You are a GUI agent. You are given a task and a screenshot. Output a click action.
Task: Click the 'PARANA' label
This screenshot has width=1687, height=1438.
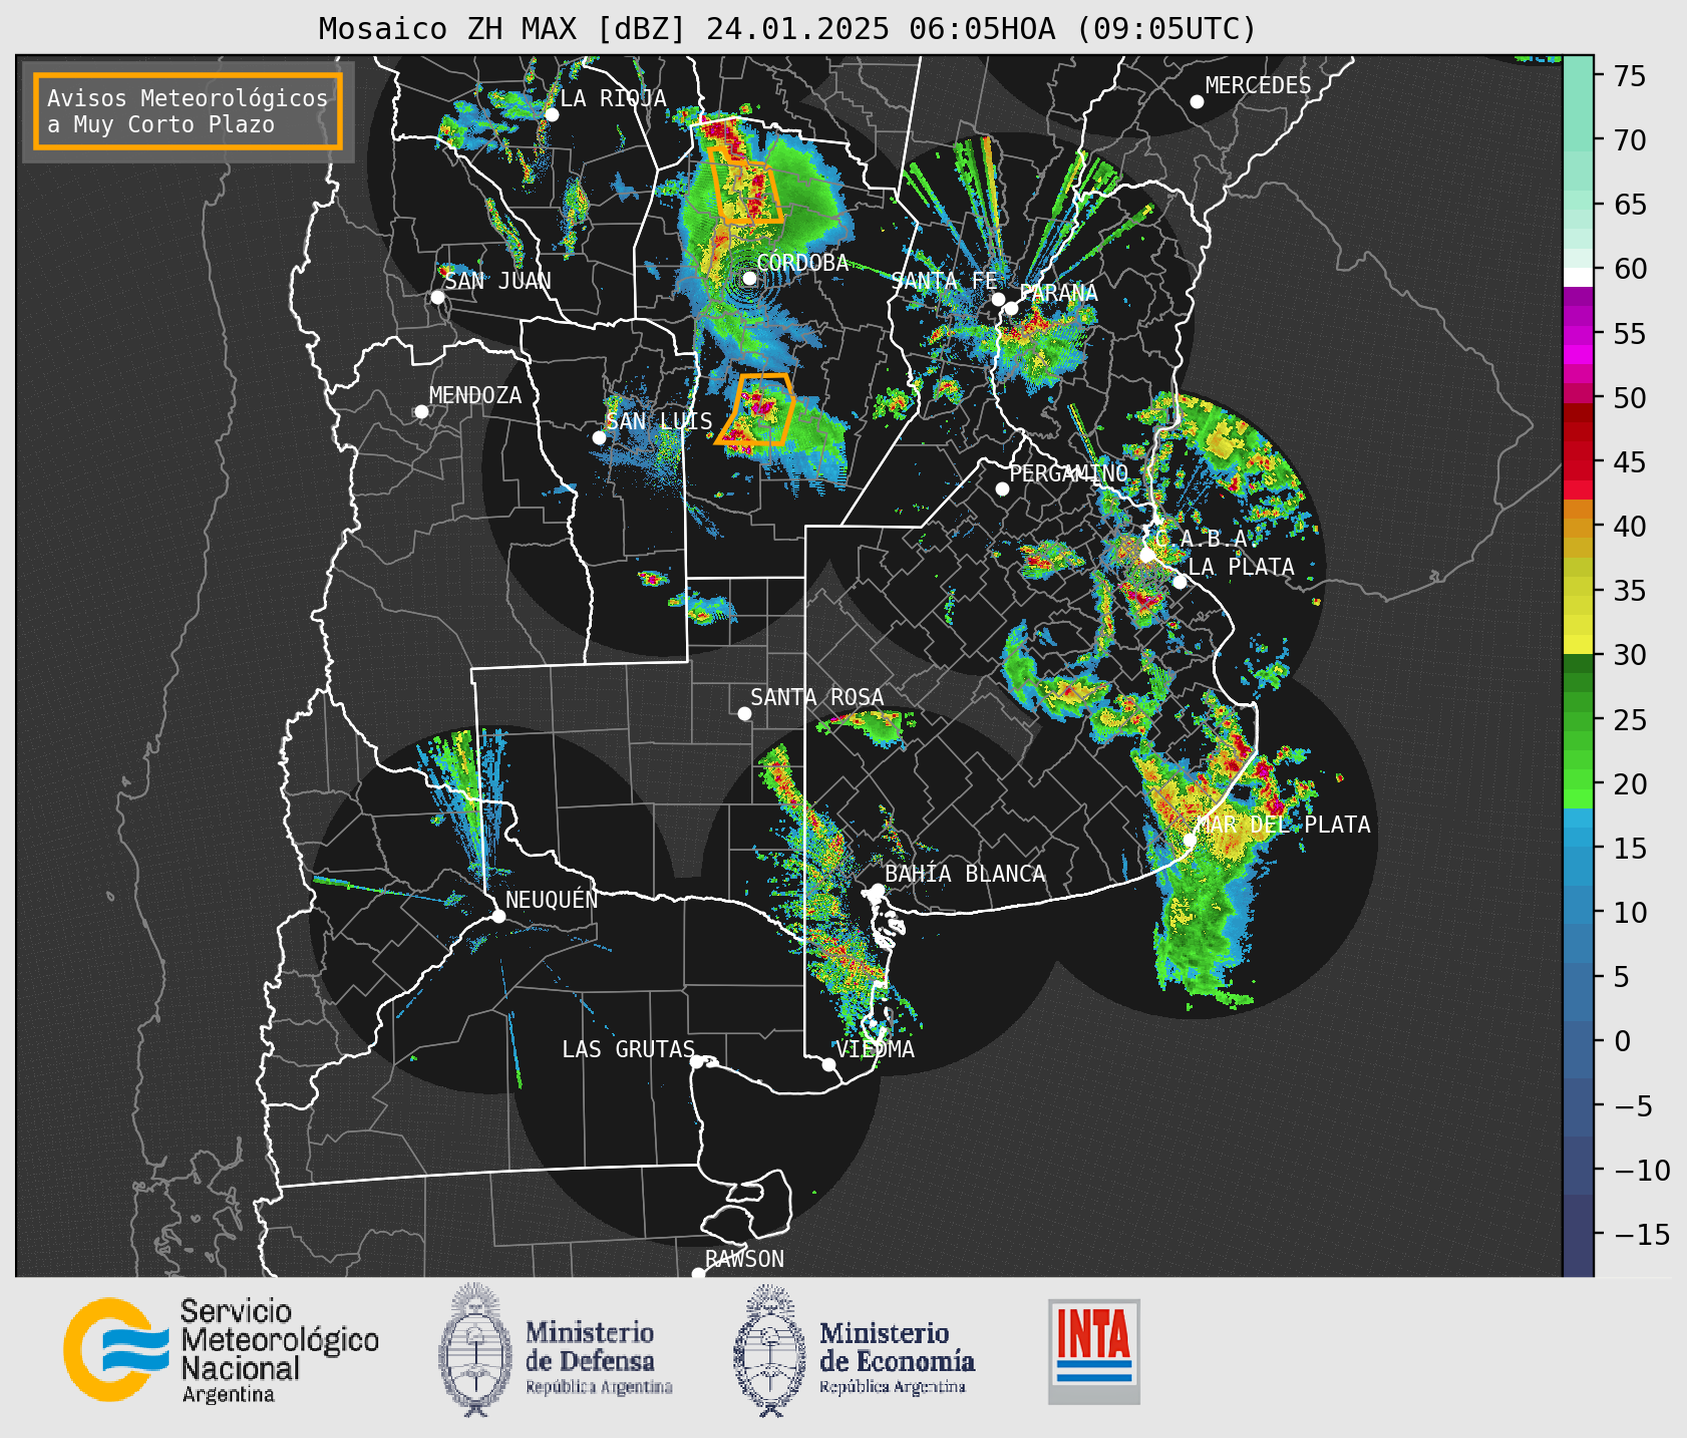pos(1058,293)
